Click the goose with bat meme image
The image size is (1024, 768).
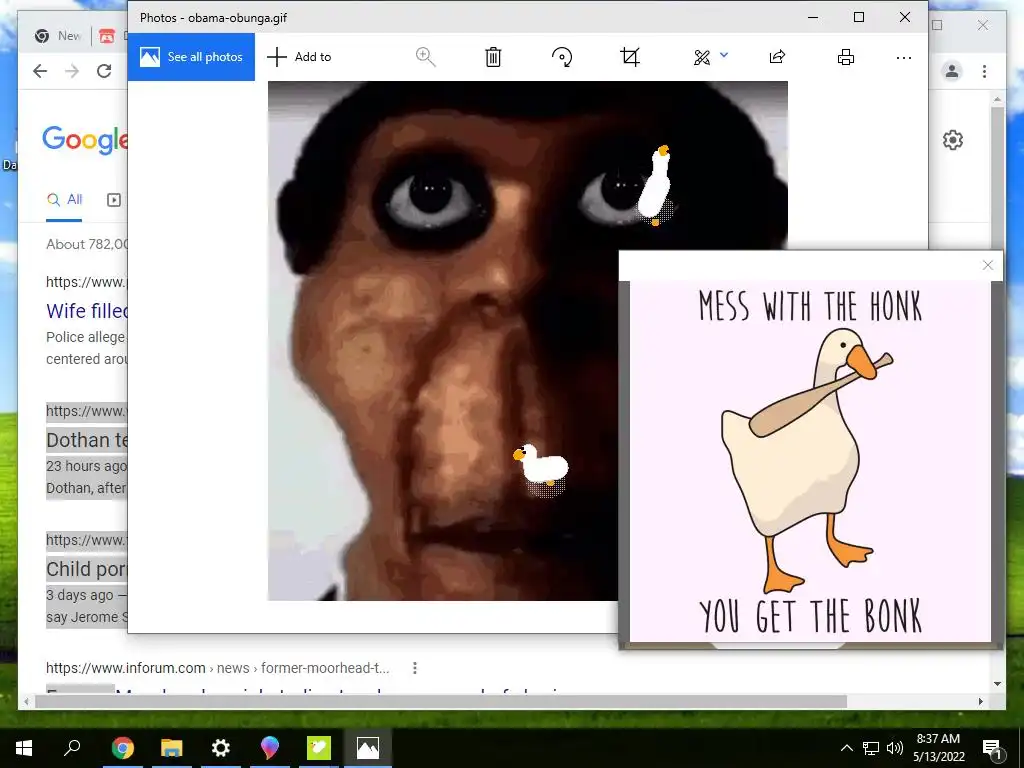point(810,460)
